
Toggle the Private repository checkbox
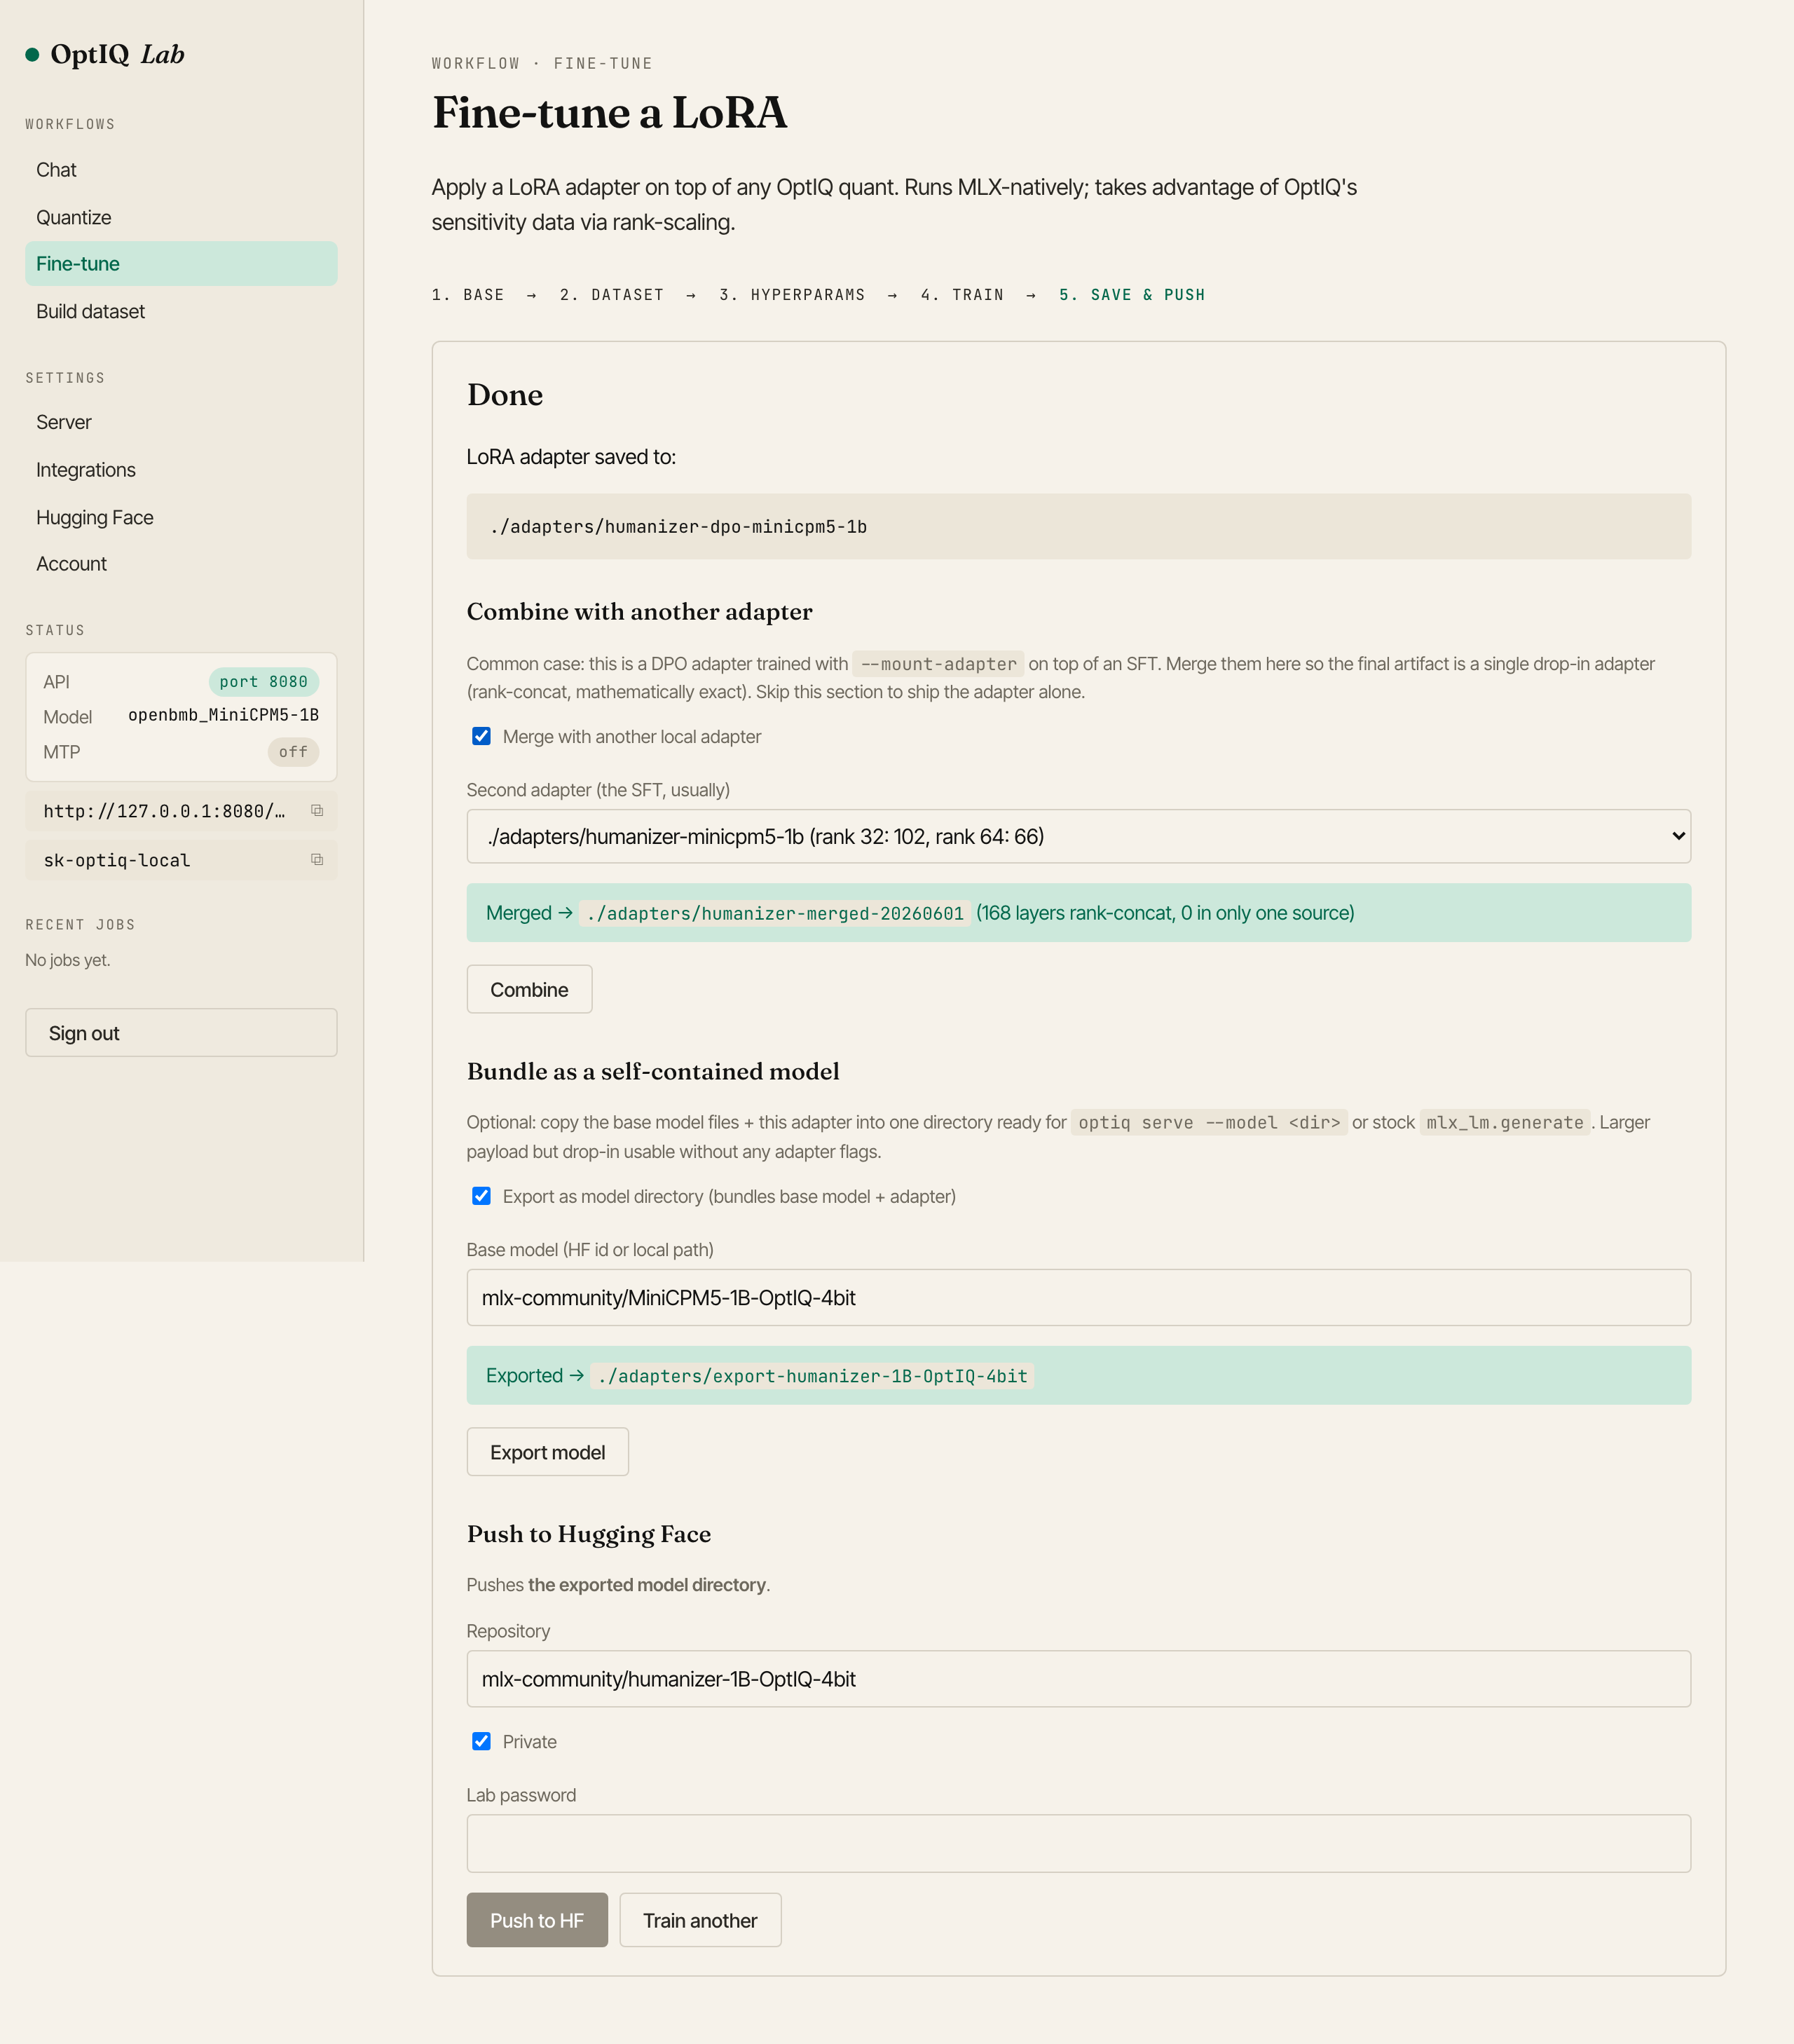(x=481, y=1742)
